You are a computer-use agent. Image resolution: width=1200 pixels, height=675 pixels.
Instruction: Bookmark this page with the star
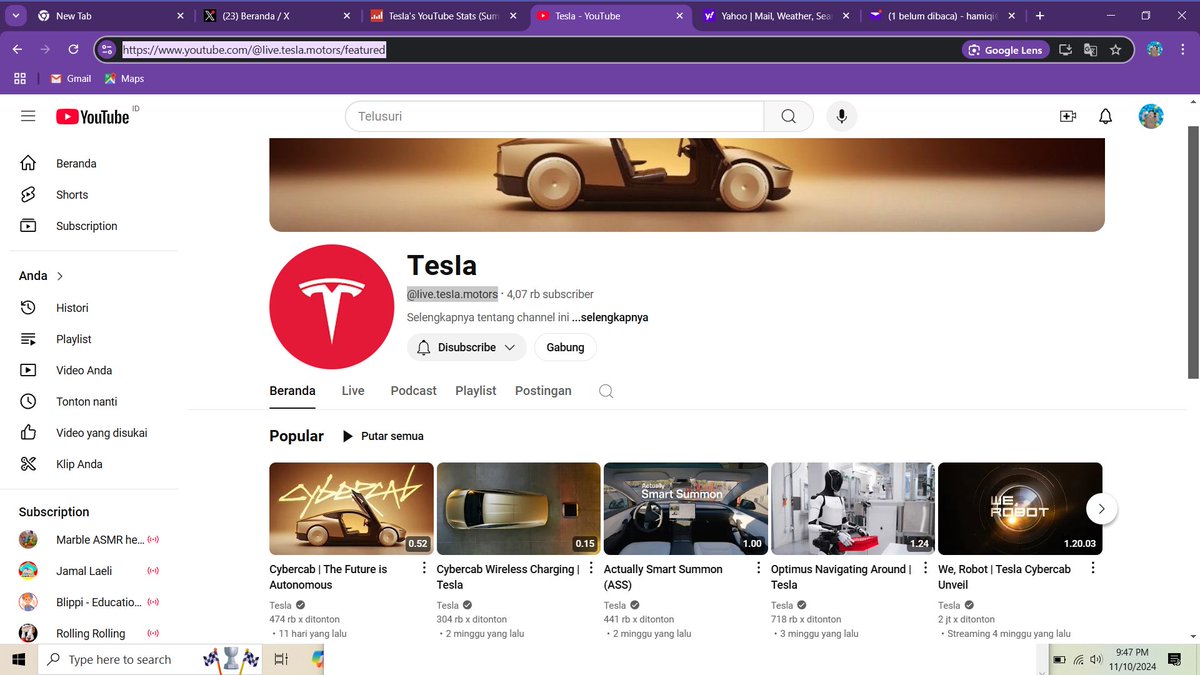(x=1115, y=49)
